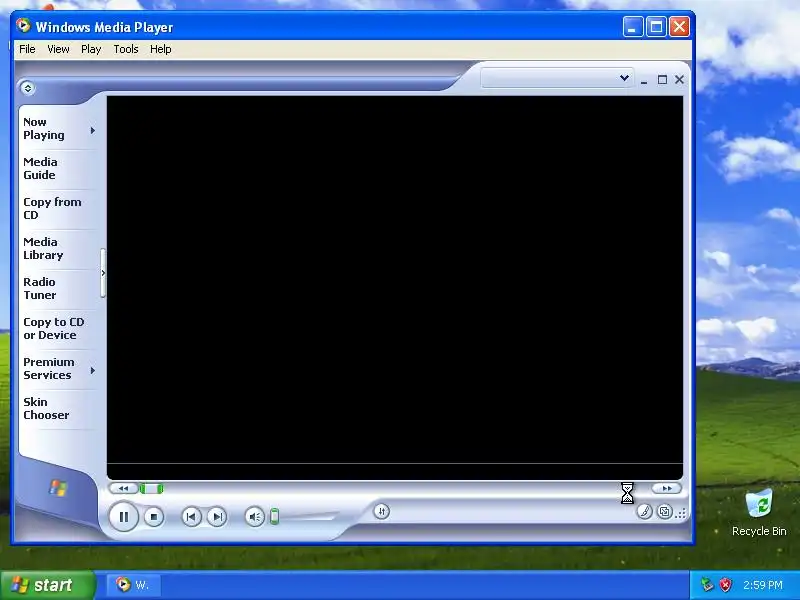
Task: Pause playback with the Pause button
Action: 123,517
